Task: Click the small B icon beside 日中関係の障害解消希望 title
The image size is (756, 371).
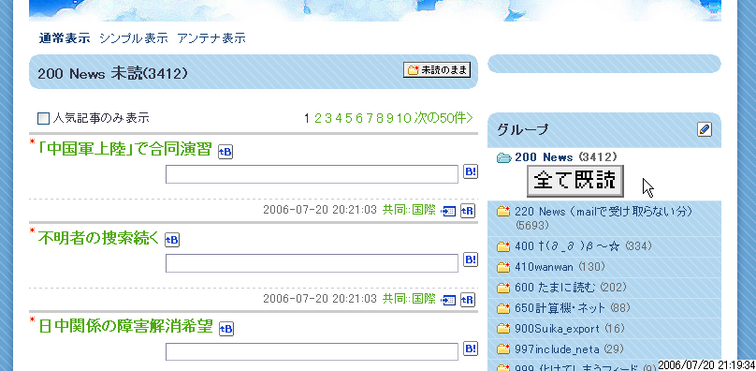Action: (x=226, y=329)
